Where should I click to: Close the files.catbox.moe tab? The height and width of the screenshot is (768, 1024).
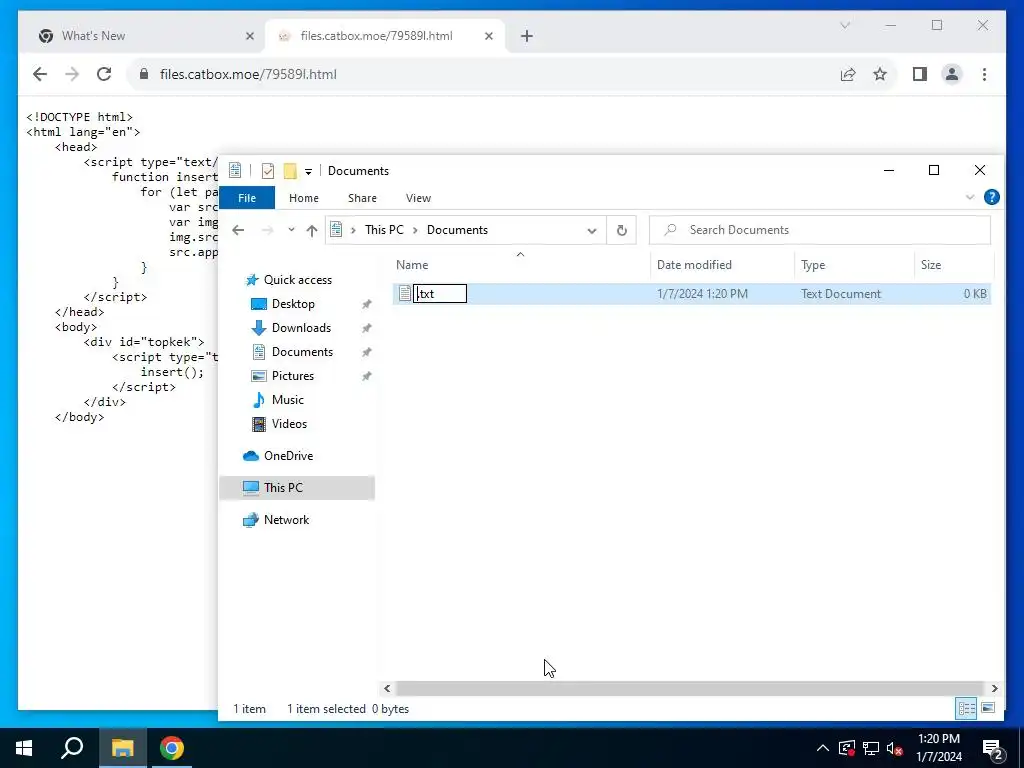point(488,36)
